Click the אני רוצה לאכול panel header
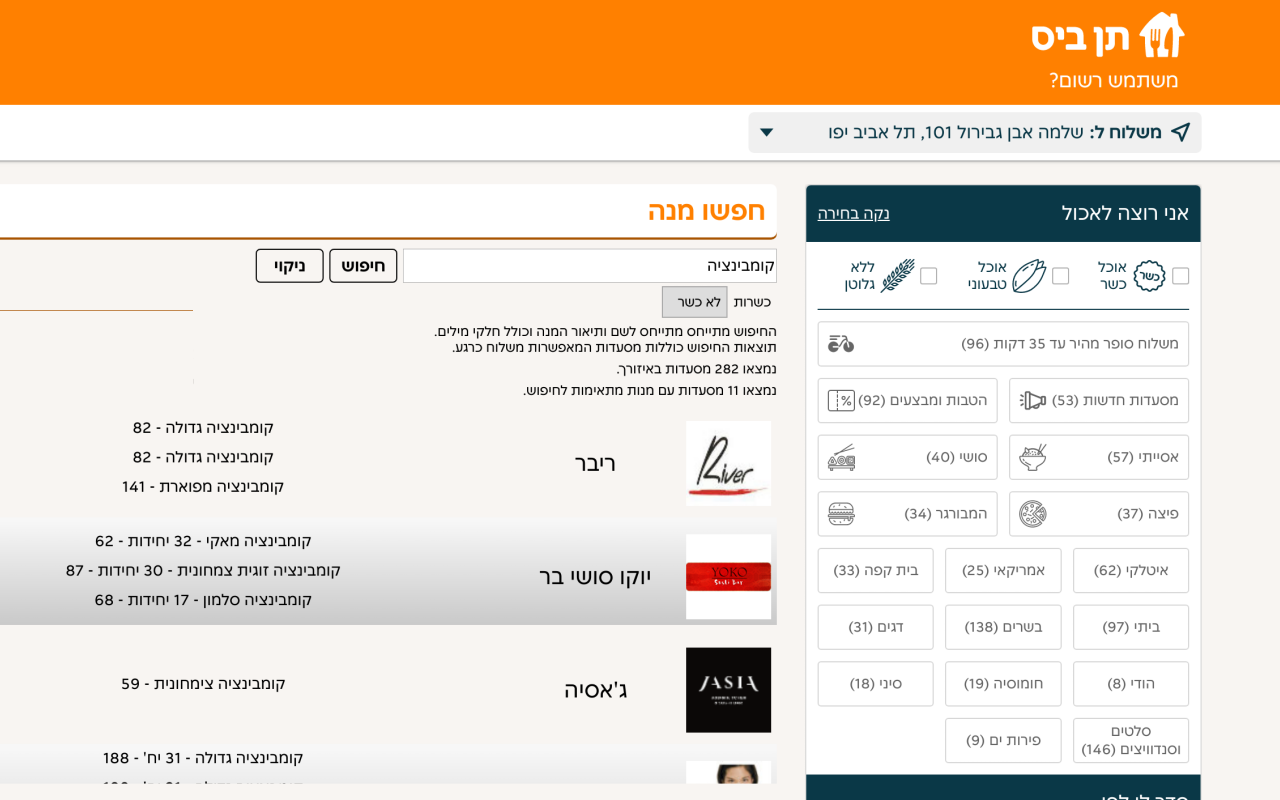The width and height of the screenshot is (1280, 800). tap(1003, 213)
